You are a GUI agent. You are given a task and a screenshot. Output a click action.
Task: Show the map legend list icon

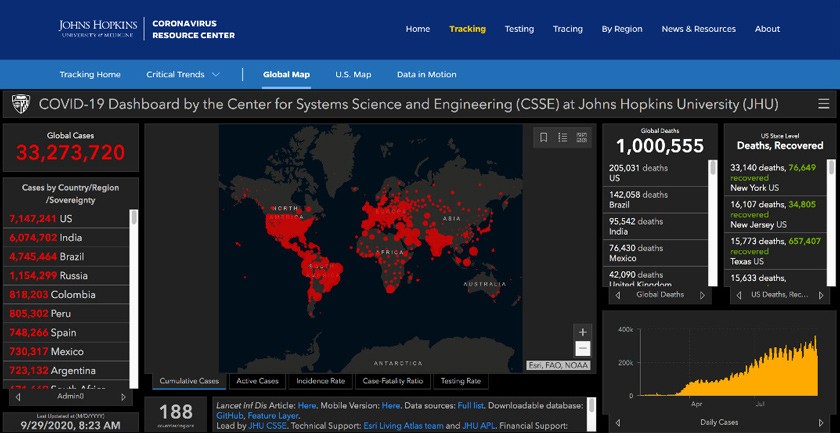562,138
